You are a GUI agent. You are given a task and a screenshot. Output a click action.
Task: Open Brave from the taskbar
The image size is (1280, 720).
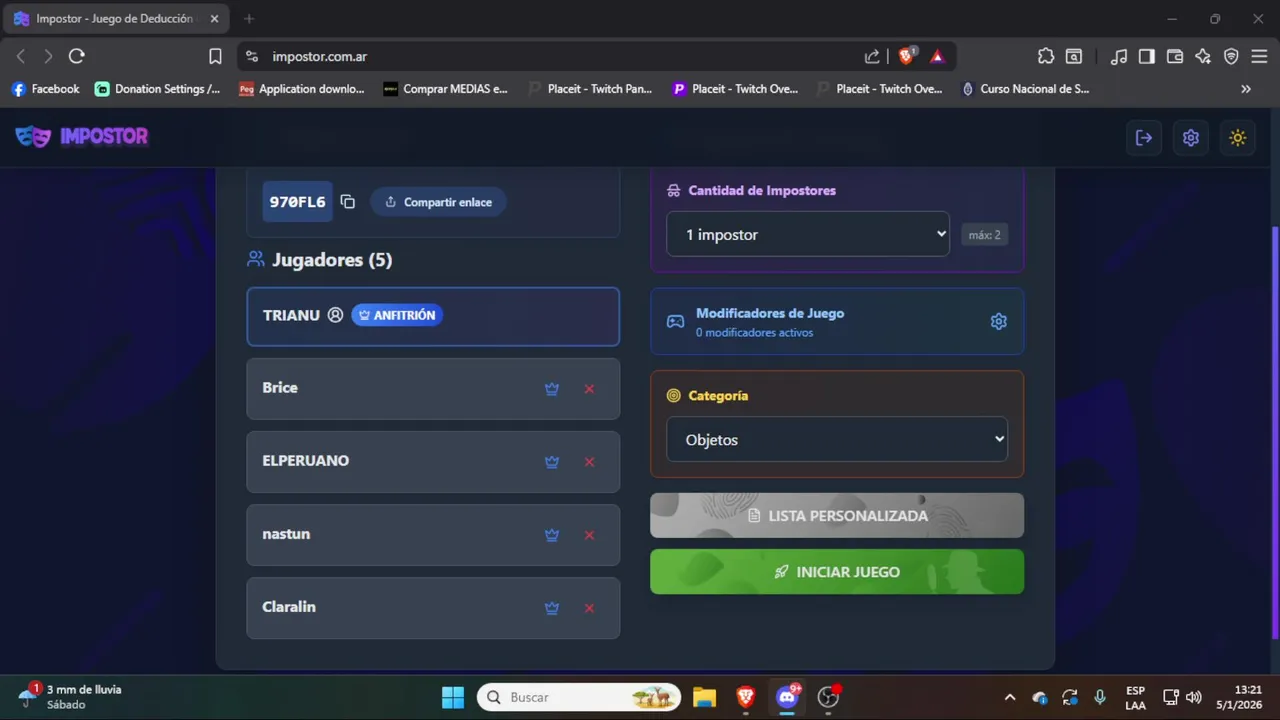point(745,697)
